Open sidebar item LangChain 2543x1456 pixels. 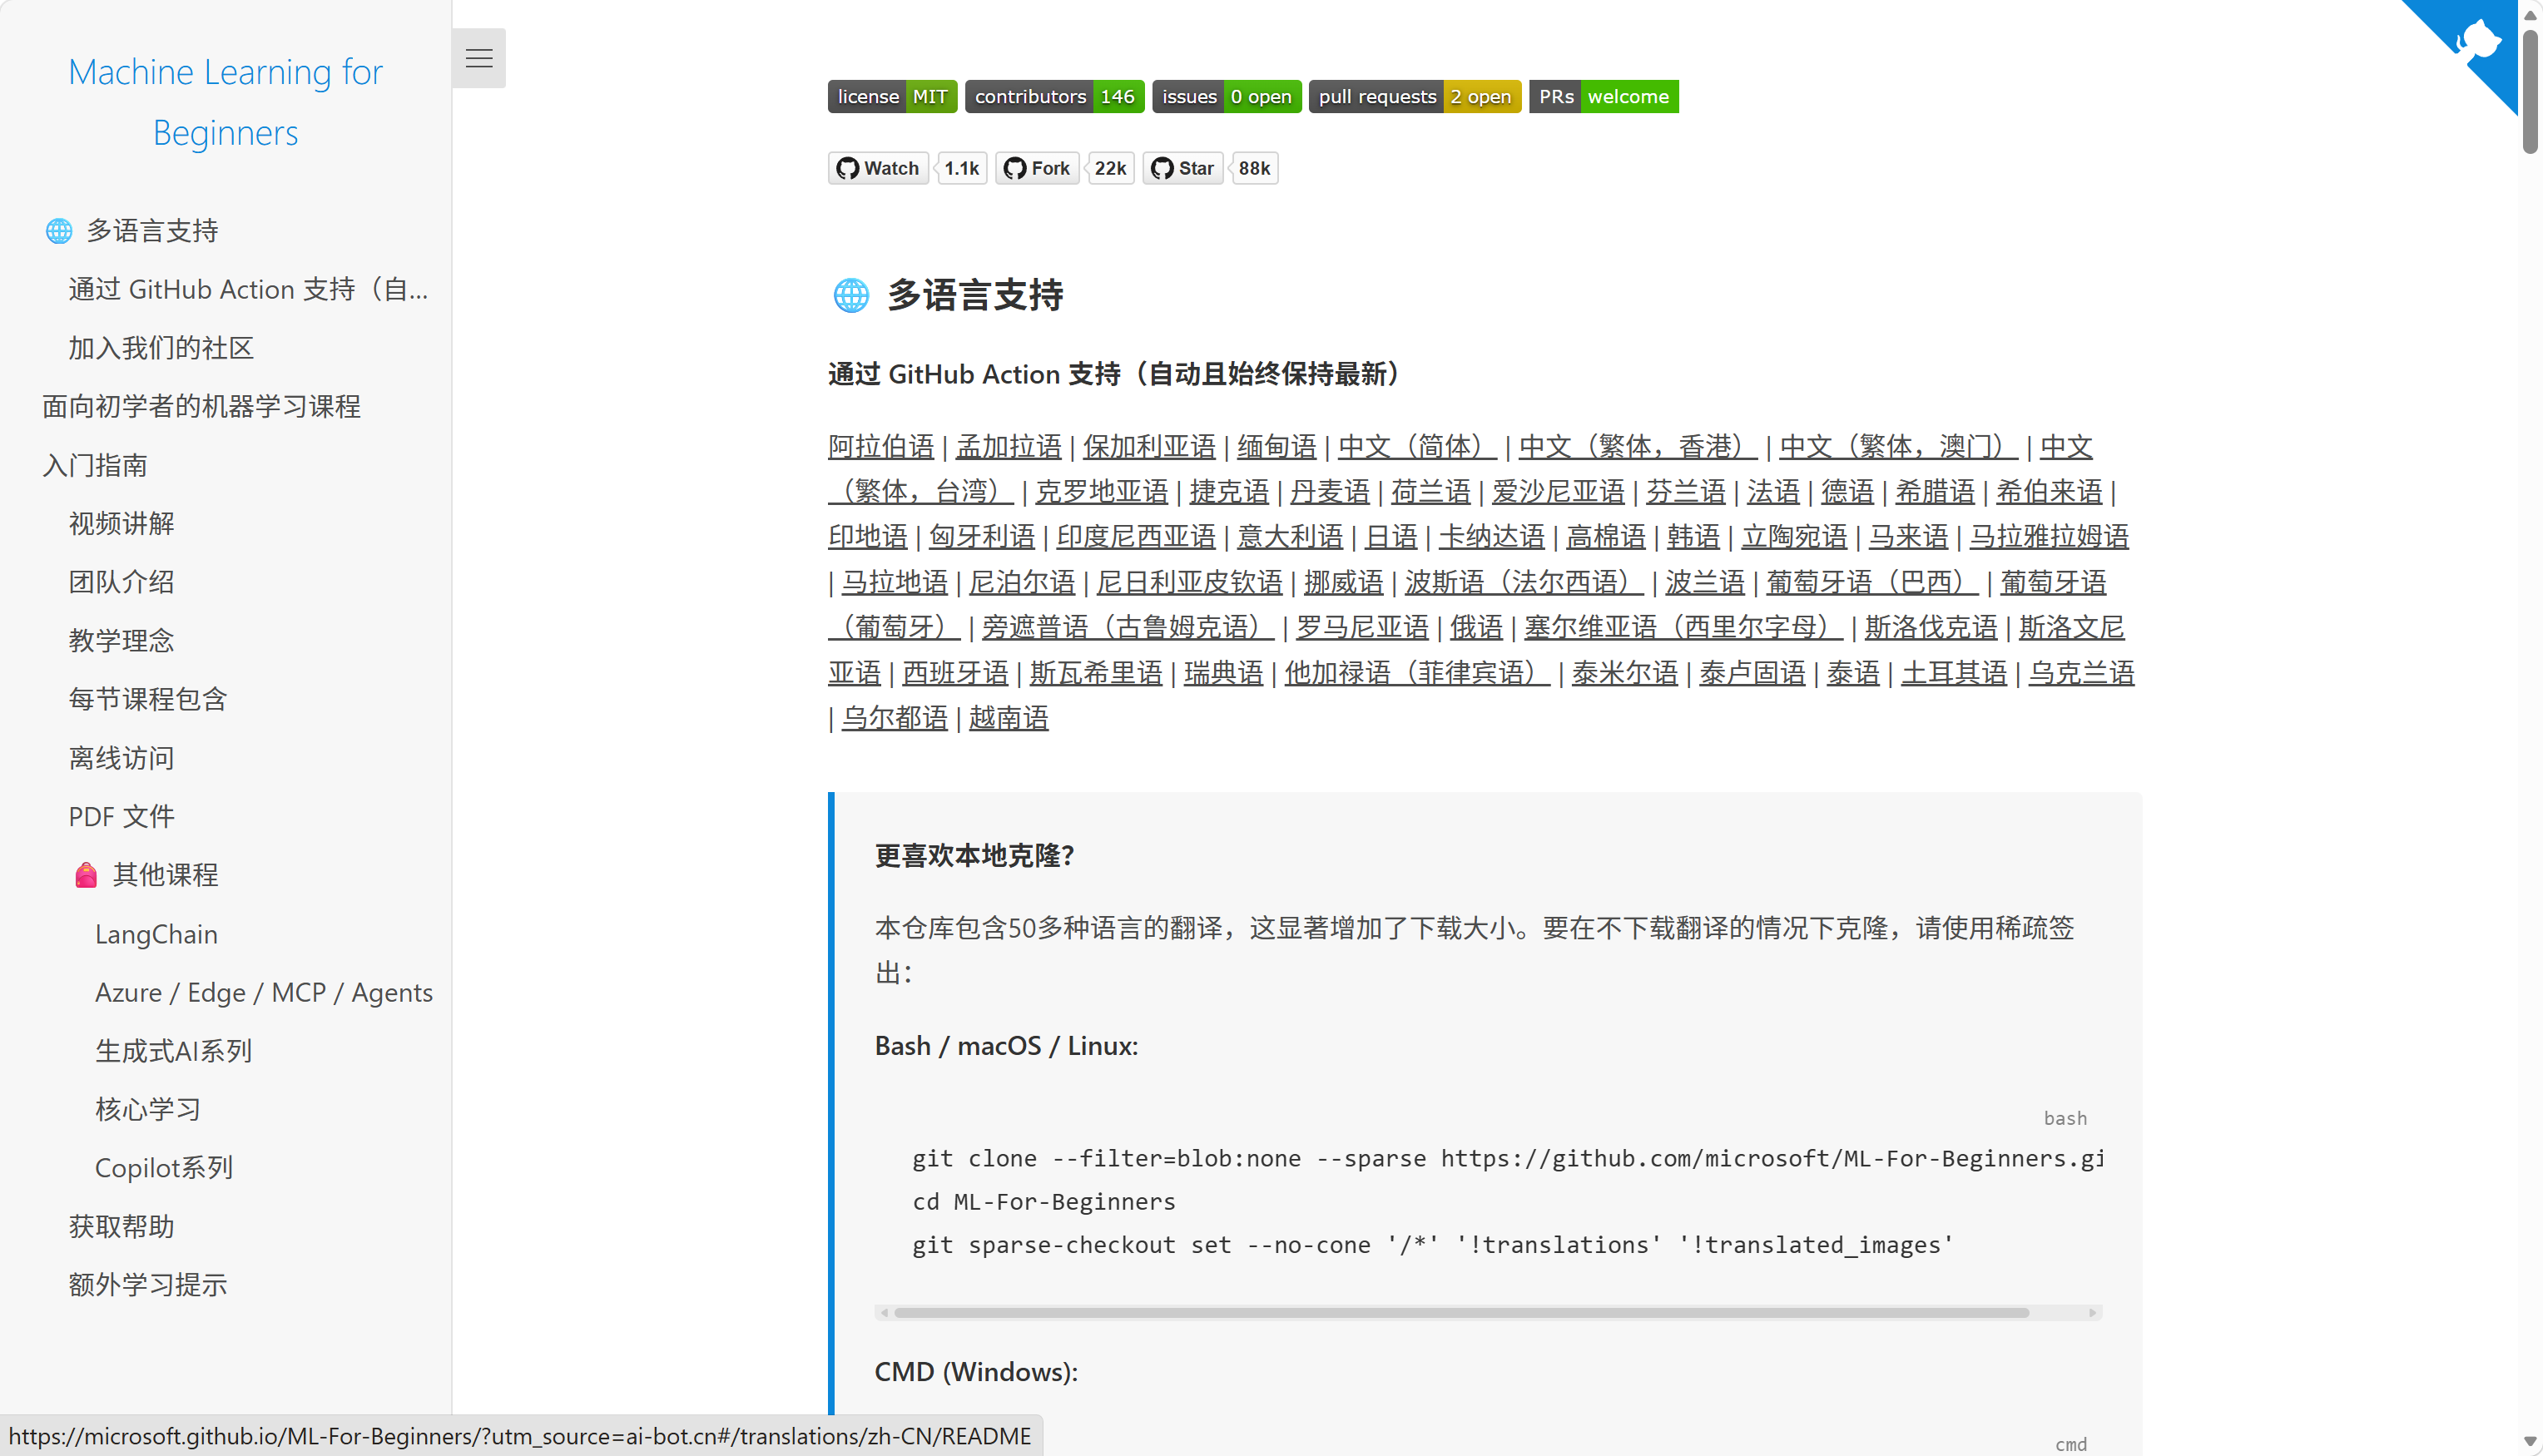pos(156,934)
